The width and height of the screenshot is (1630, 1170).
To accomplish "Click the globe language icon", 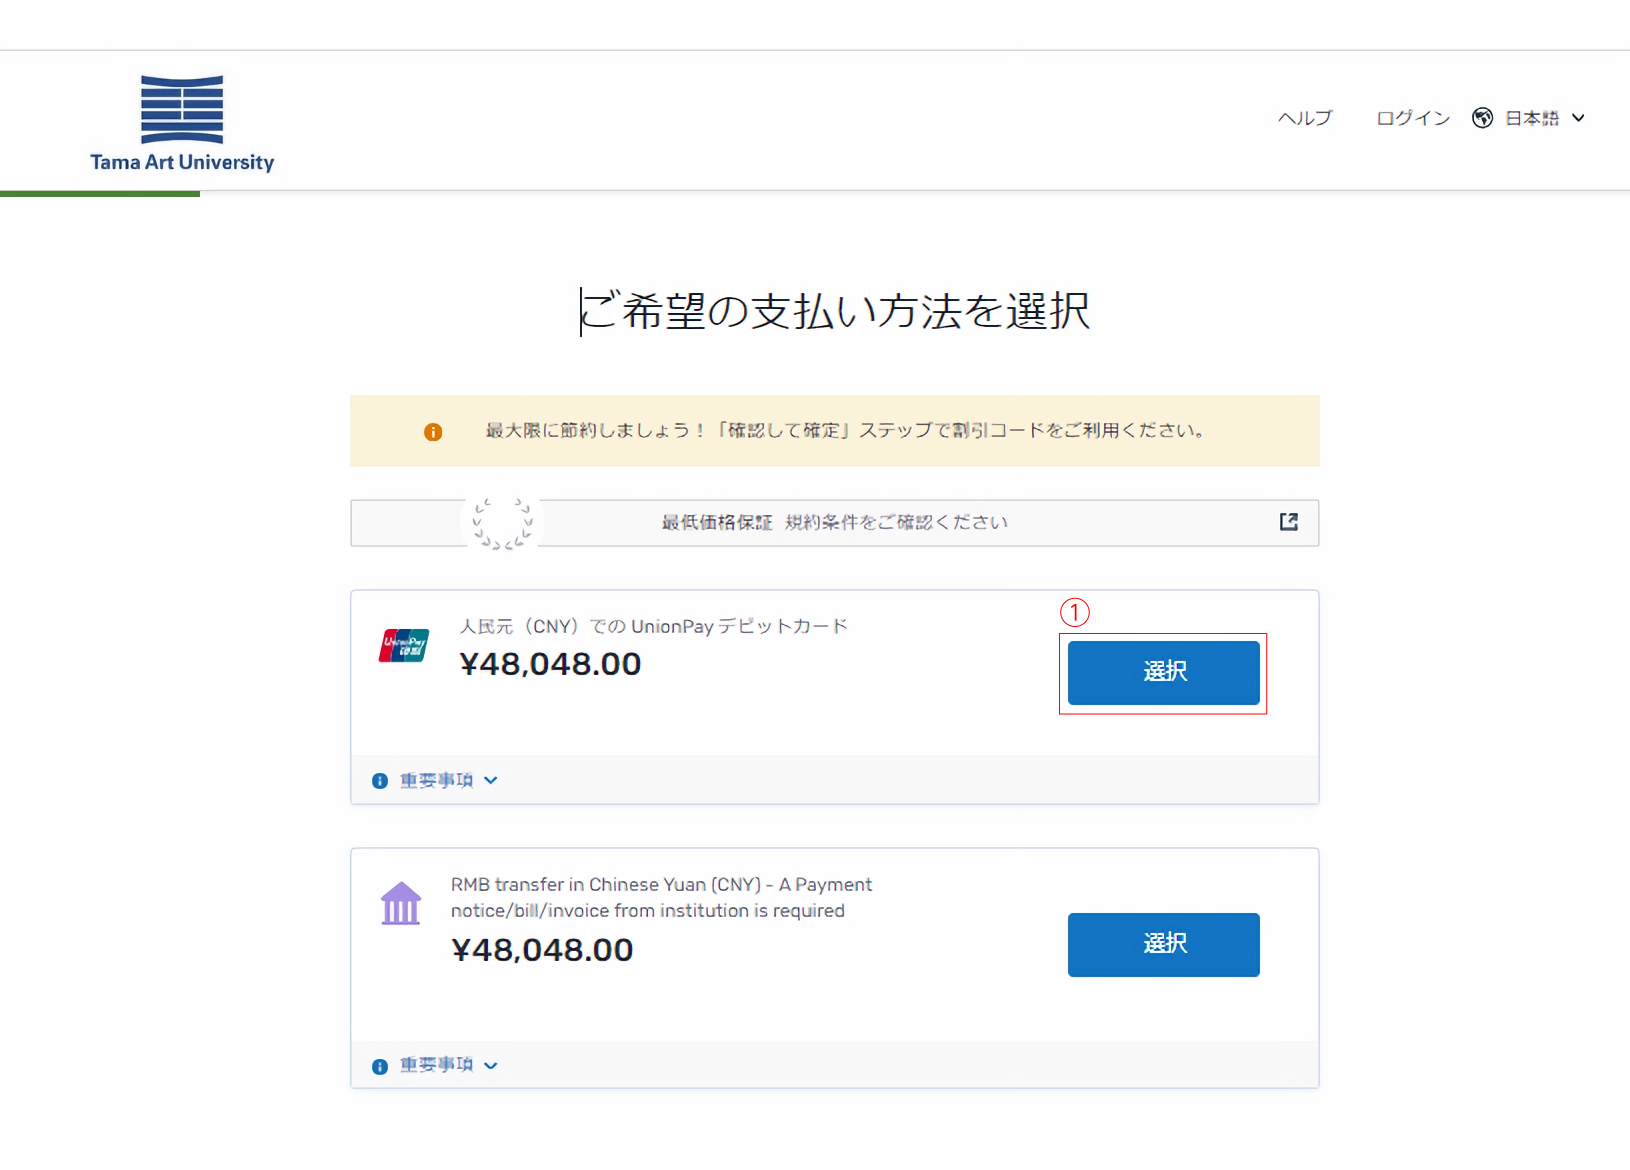I will [x=1482, y=118].
